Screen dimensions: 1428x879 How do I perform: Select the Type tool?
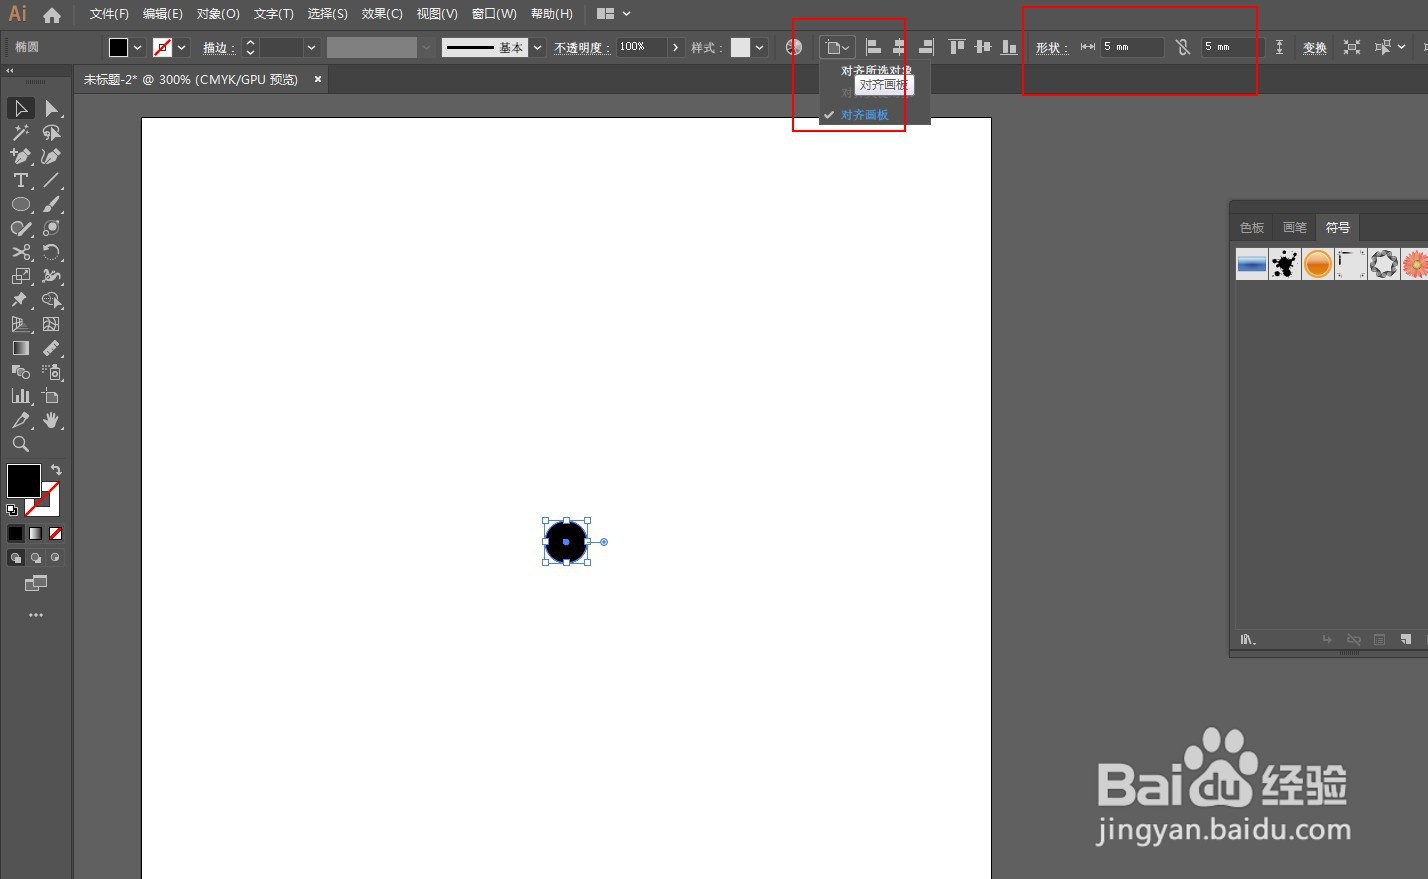coord(21,180)
